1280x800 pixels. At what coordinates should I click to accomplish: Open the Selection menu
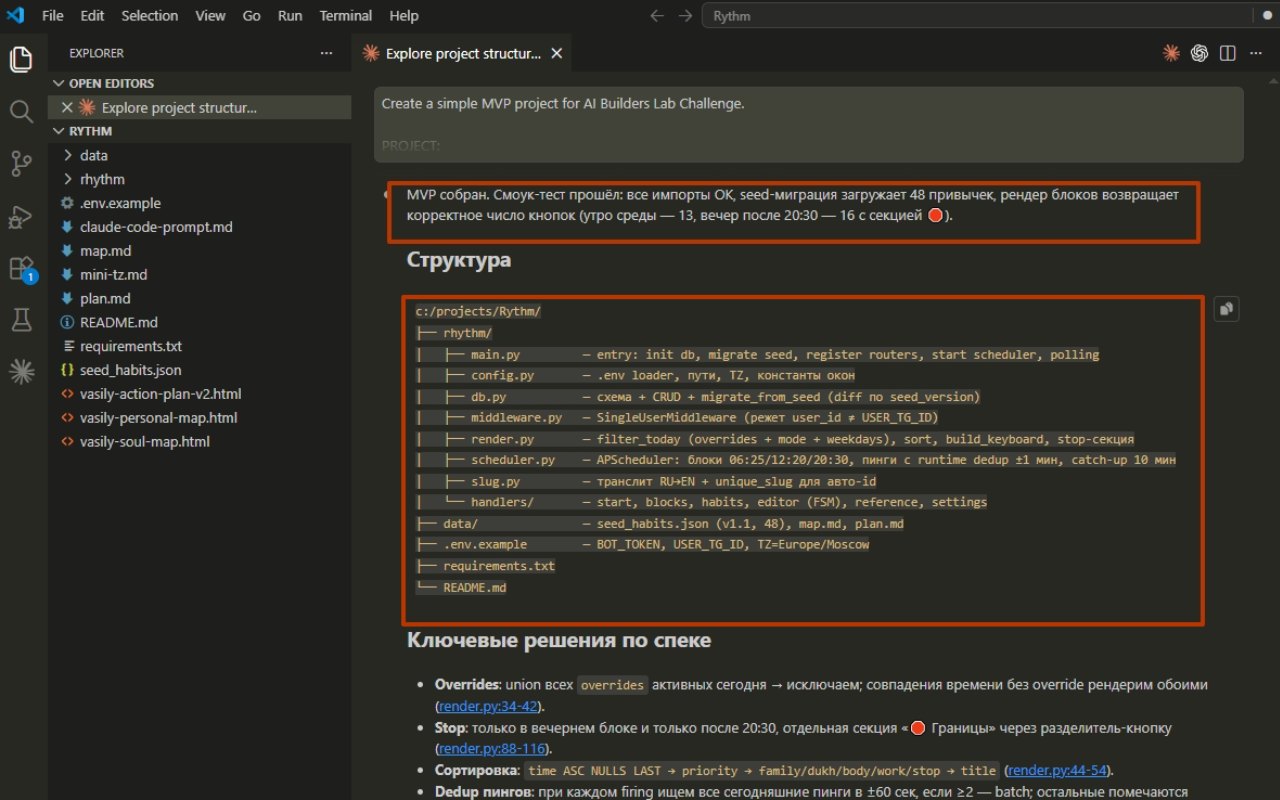(x=150, y=16)
